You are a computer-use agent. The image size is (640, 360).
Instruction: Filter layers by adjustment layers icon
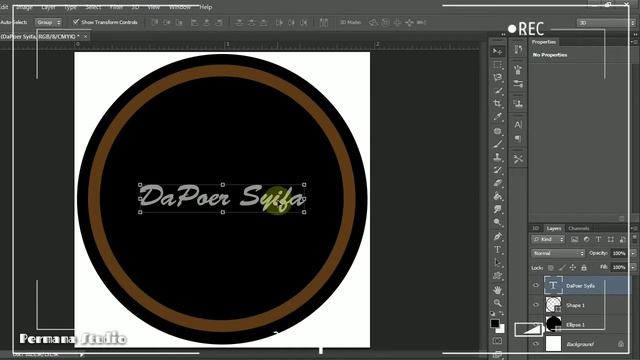click(x=587, y=240)
